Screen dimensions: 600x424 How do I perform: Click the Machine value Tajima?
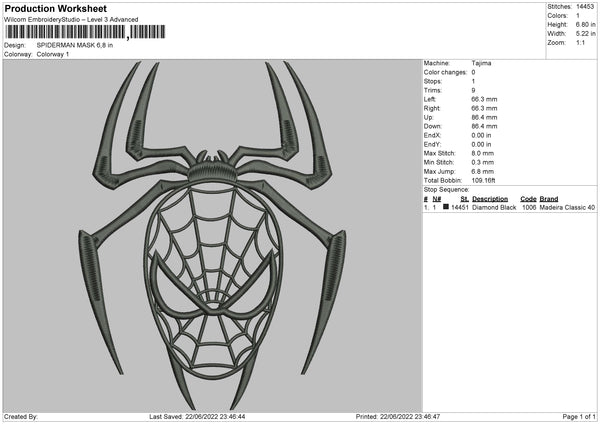coord(481,63)
